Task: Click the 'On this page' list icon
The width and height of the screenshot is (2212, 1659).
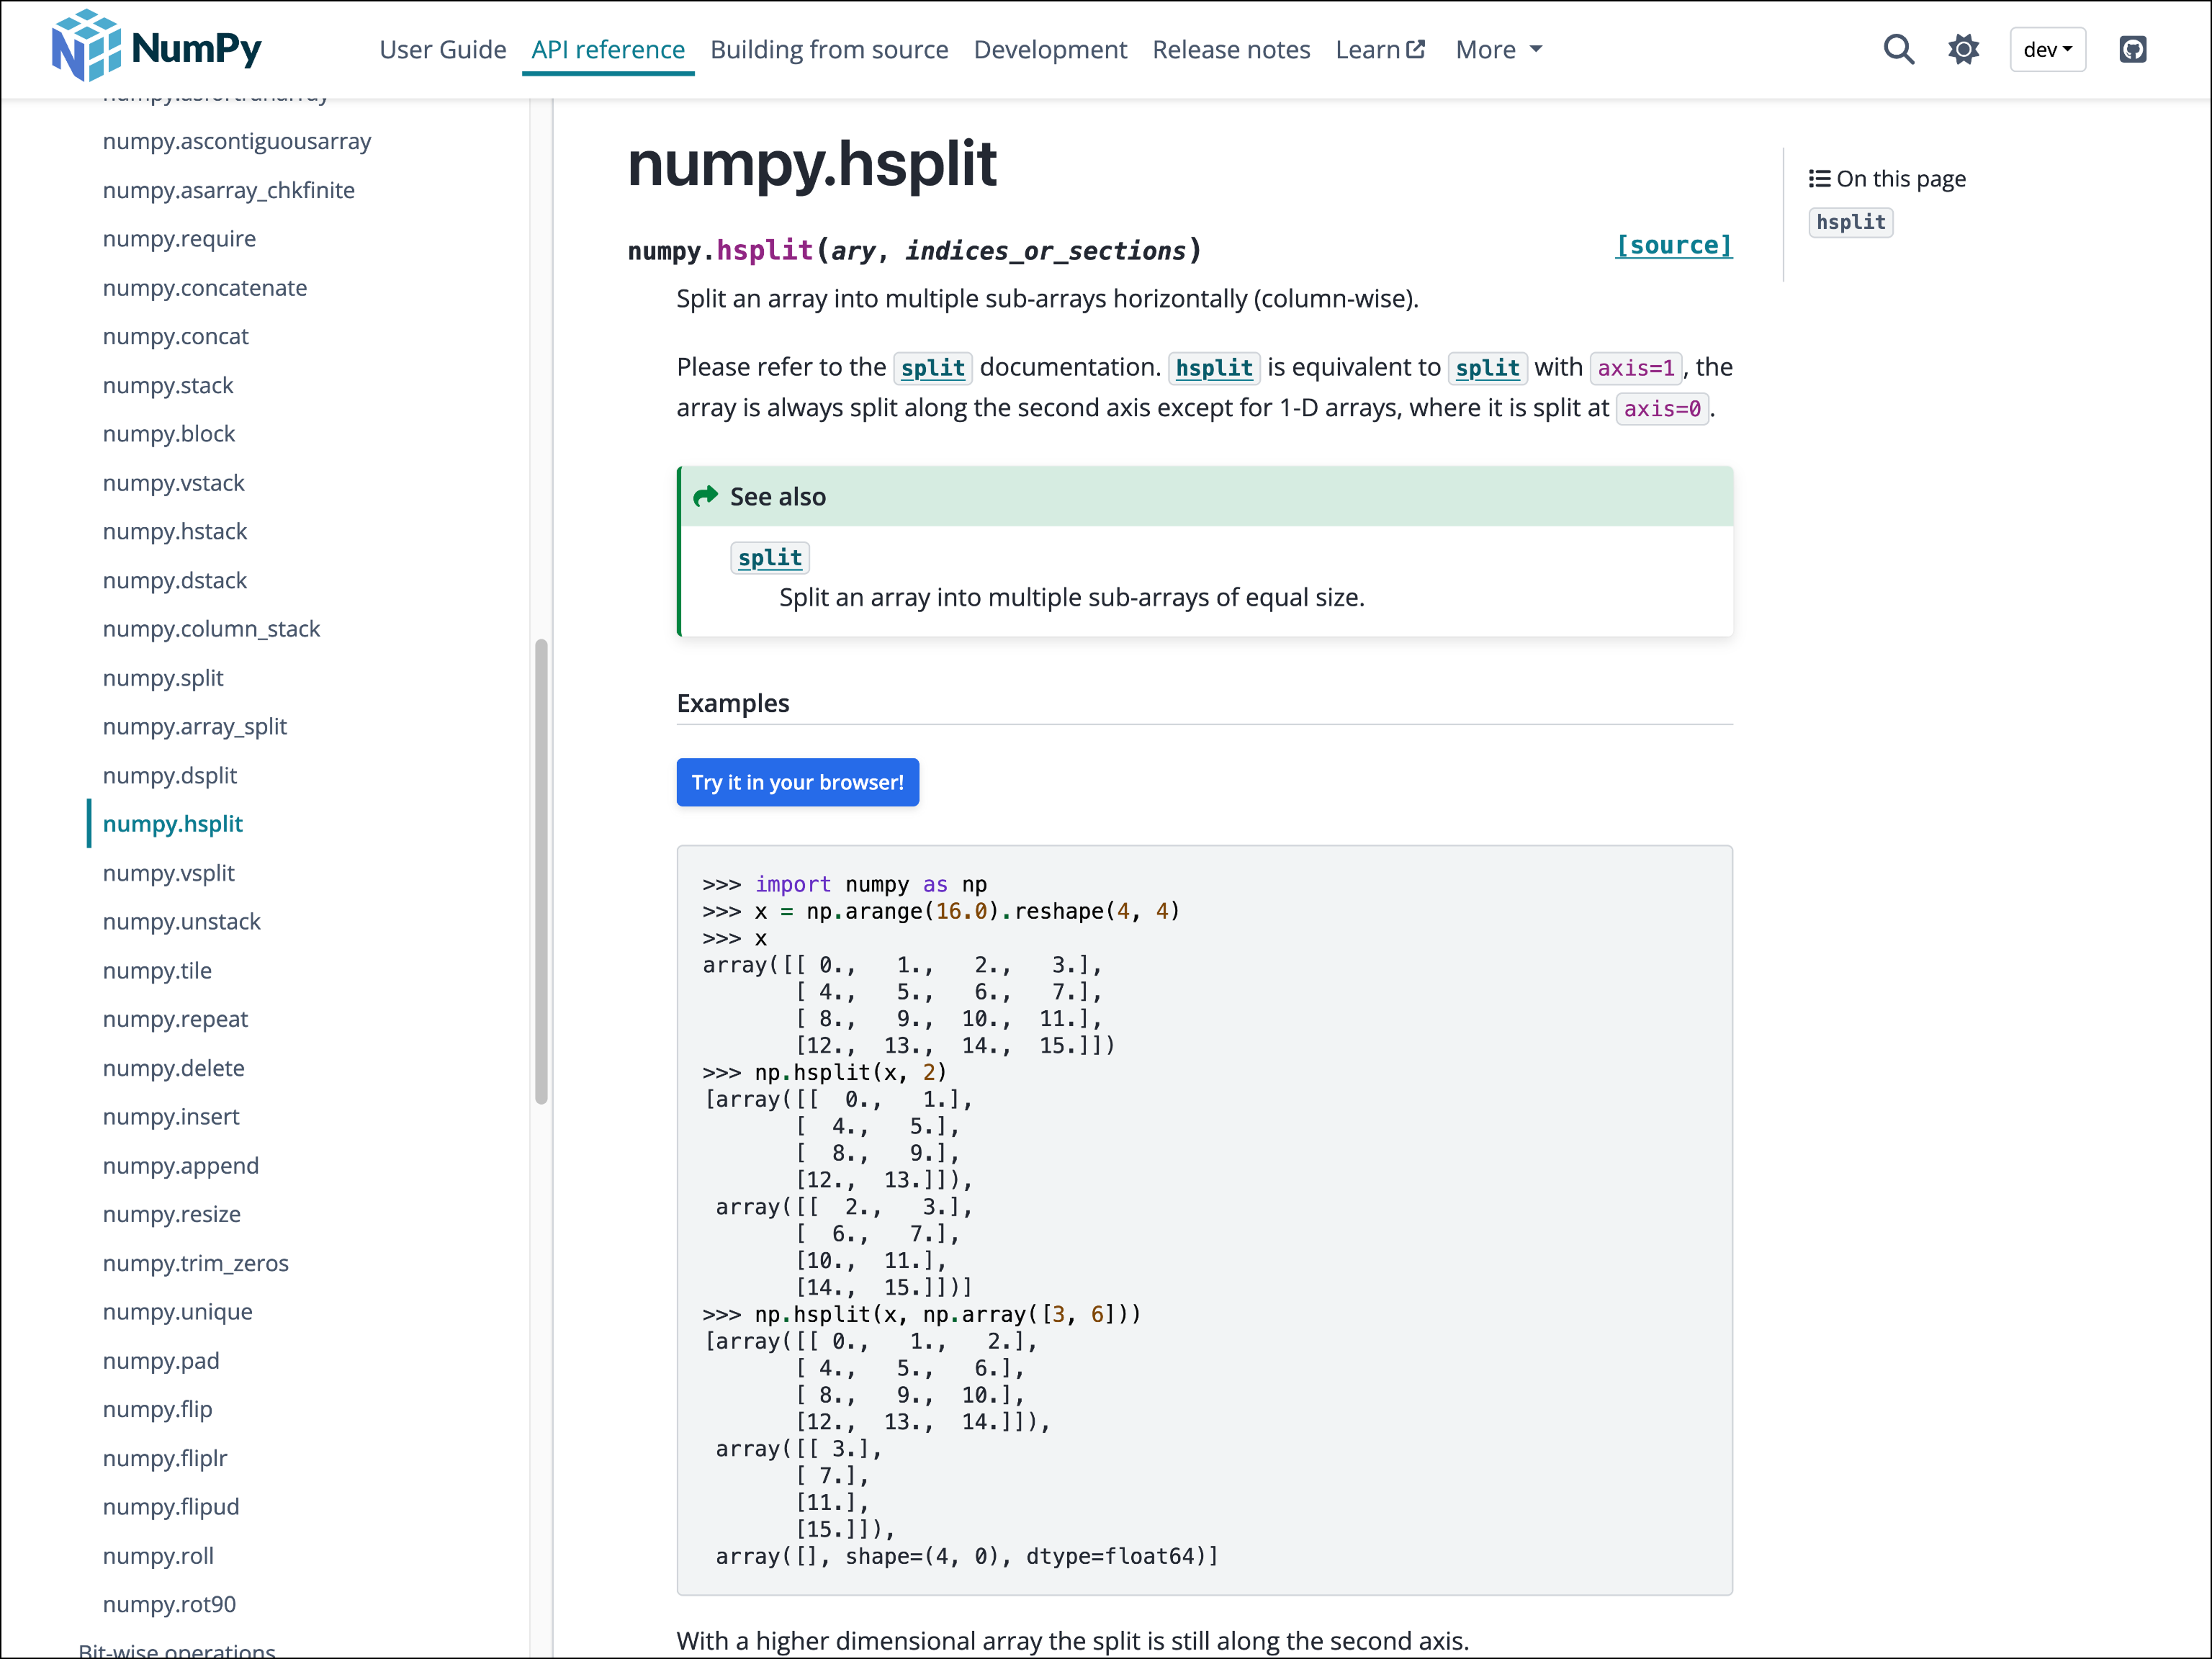Action: [1819, 179]
